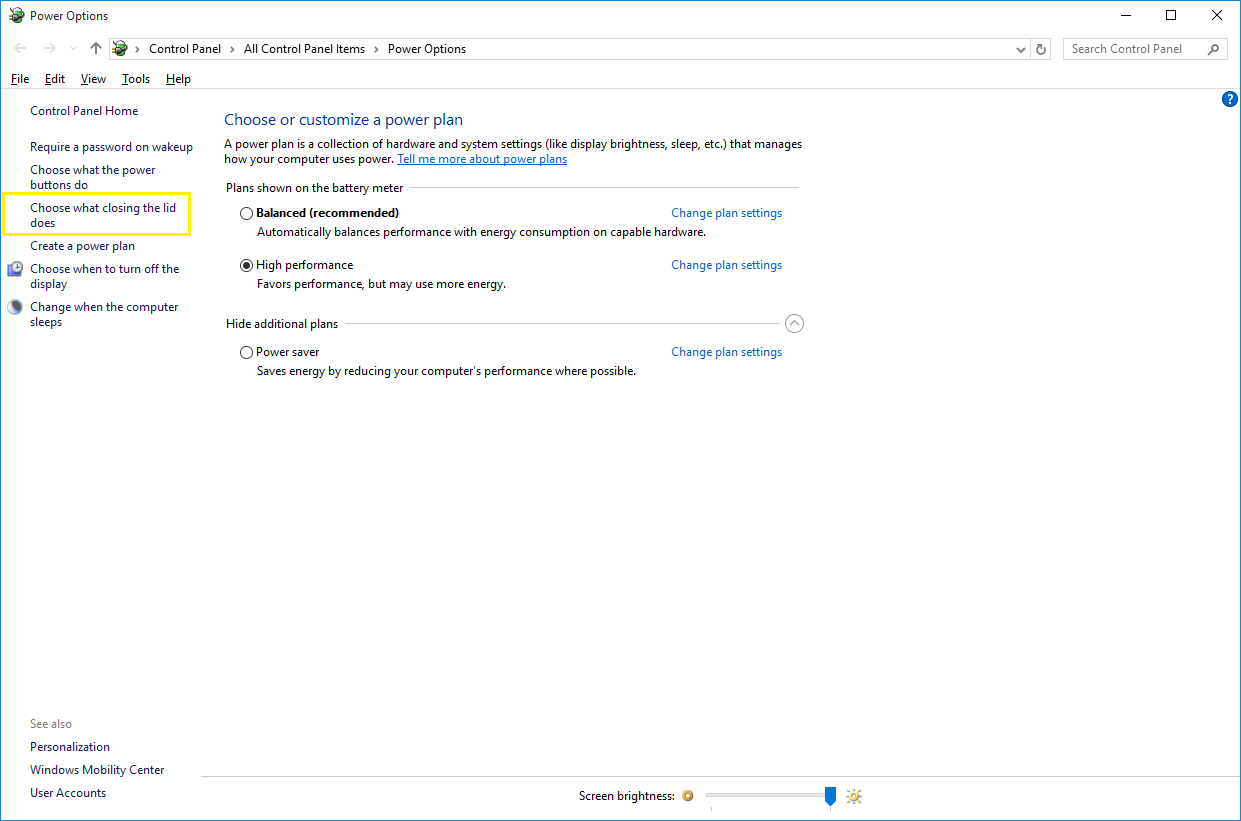Open User Accounts link

coord(68,793)
